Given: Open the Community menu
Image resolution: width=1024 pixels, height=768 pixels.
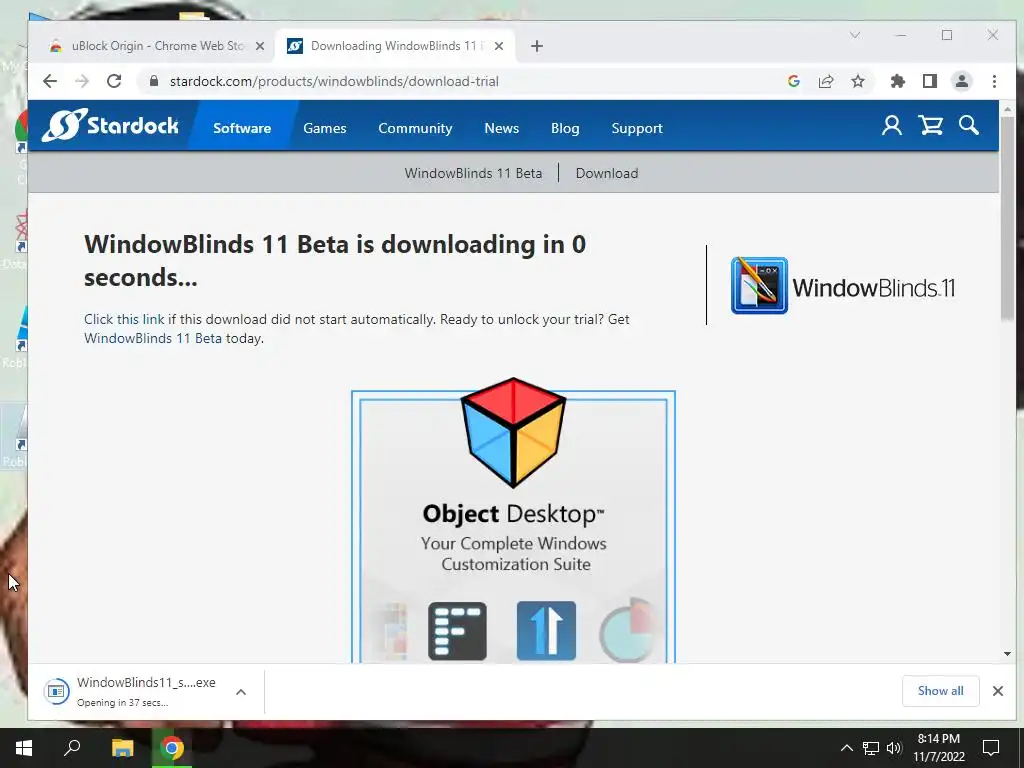Looking at the screenshot, I should click(415, 128).
